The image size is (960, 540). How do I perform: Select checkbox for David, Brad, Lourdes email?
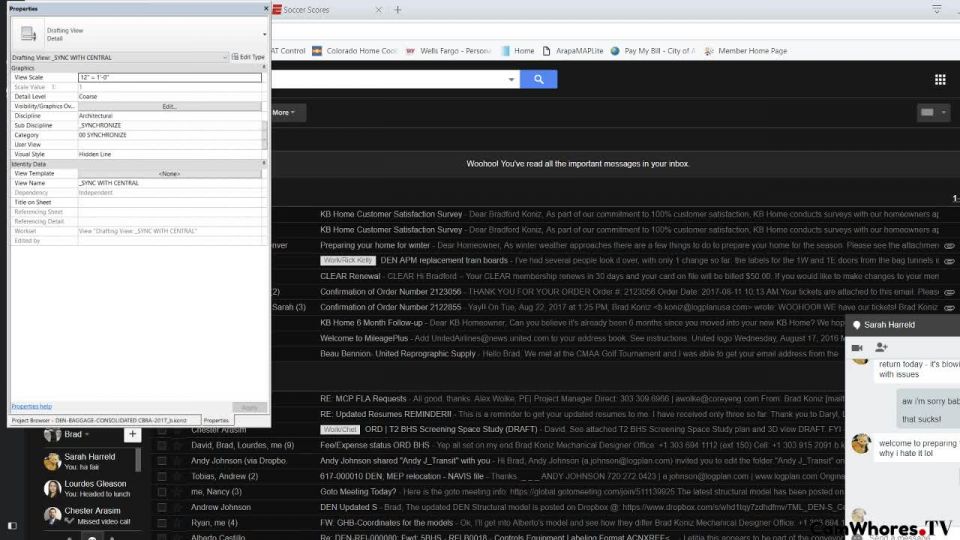pos(161,445)
